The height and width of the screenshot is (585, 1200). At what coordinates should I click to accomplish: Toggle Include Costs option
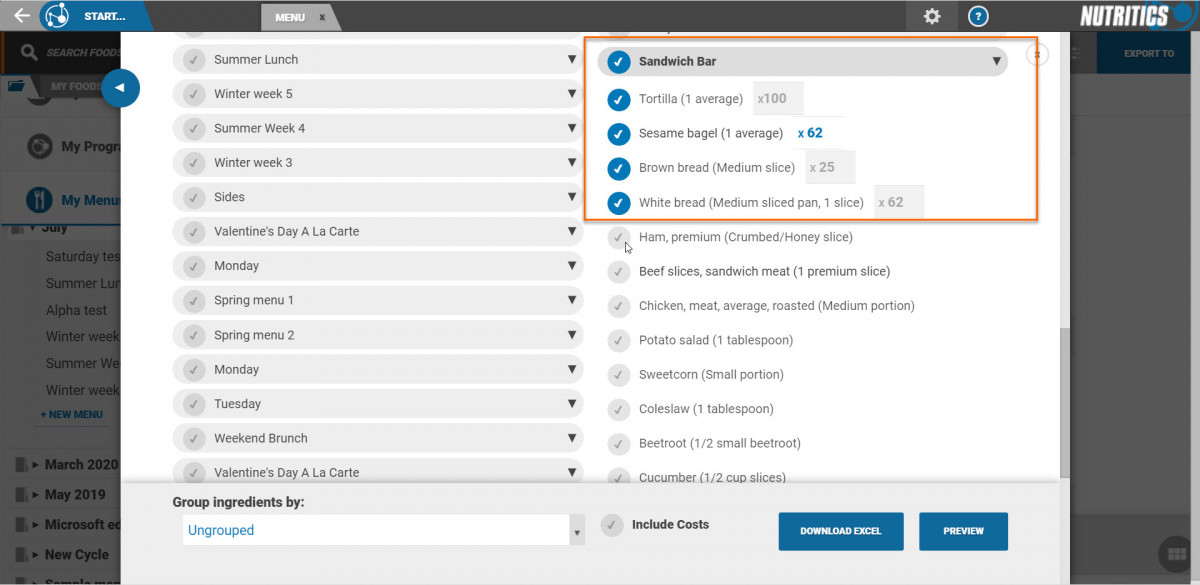tap(612, 524)
